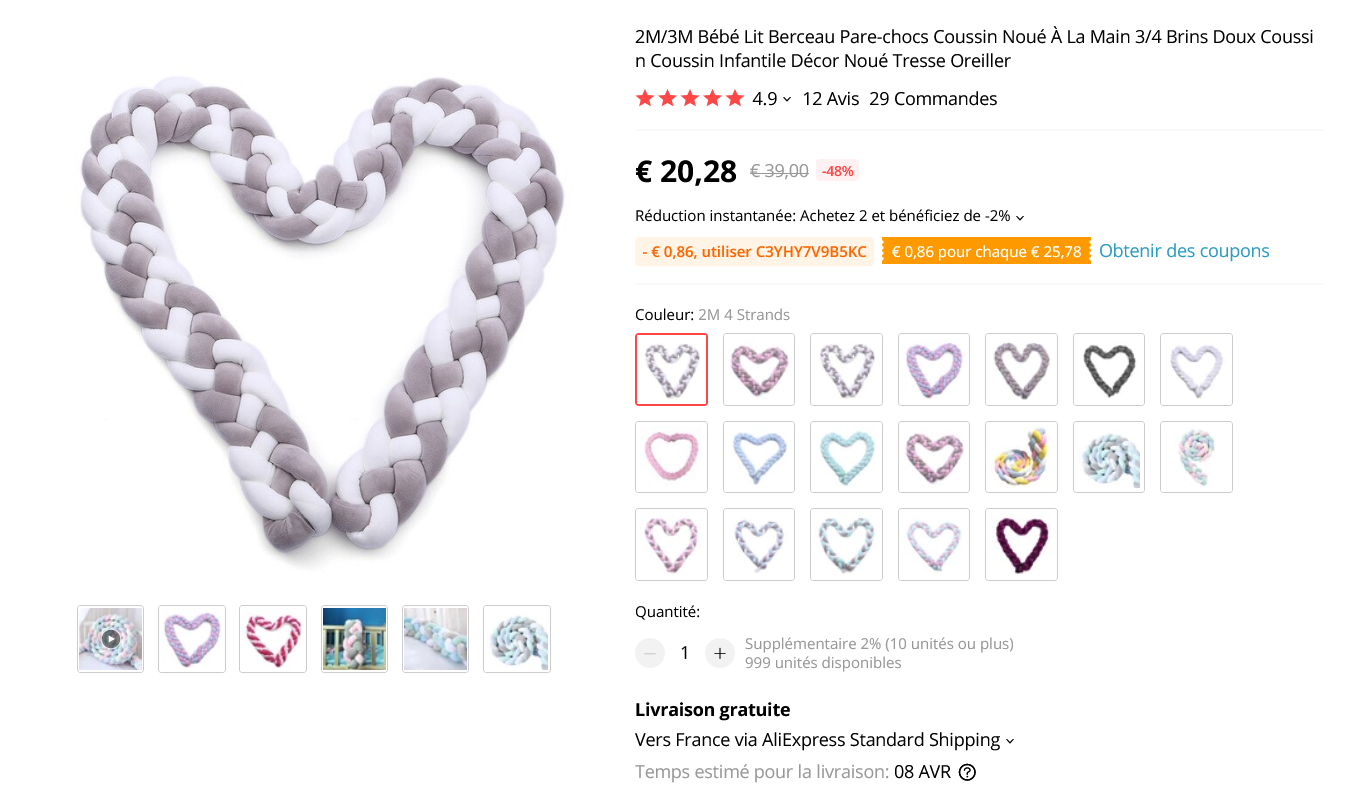
Task: Expand the Réduction instantanée details
Action: click(x=1020, y=217)
